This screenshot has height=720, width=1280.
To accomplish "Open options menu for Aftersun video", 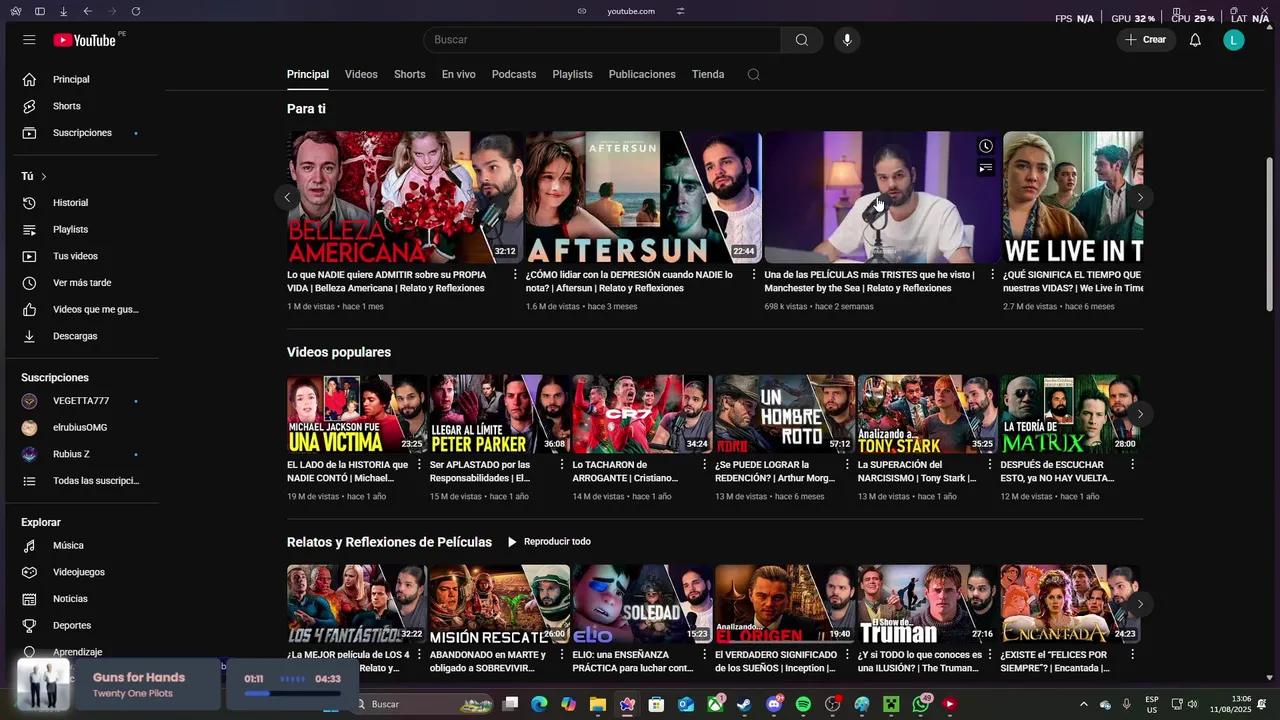I will tap(754, 274).
